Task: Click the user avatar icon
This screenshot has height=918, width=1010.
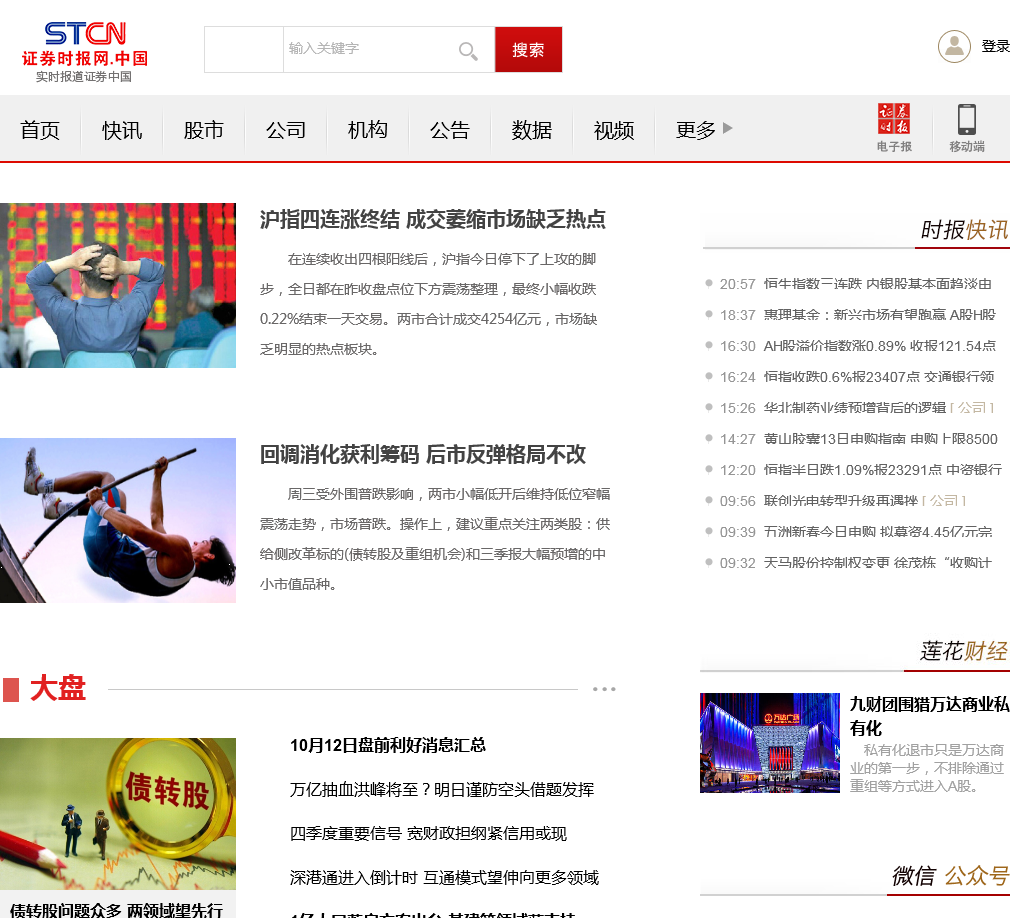Action: [954, 46]
